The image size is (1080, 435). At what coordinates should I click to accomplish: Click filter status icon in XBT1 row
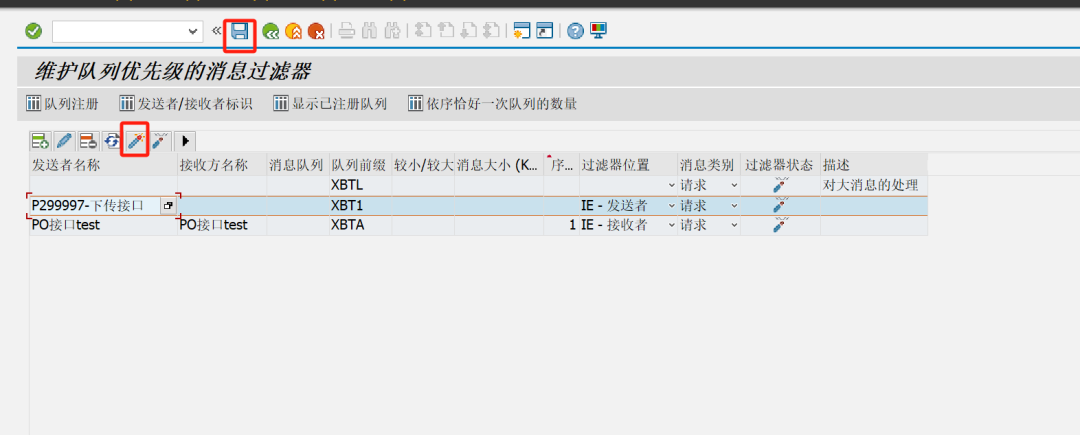coord(780,205)
